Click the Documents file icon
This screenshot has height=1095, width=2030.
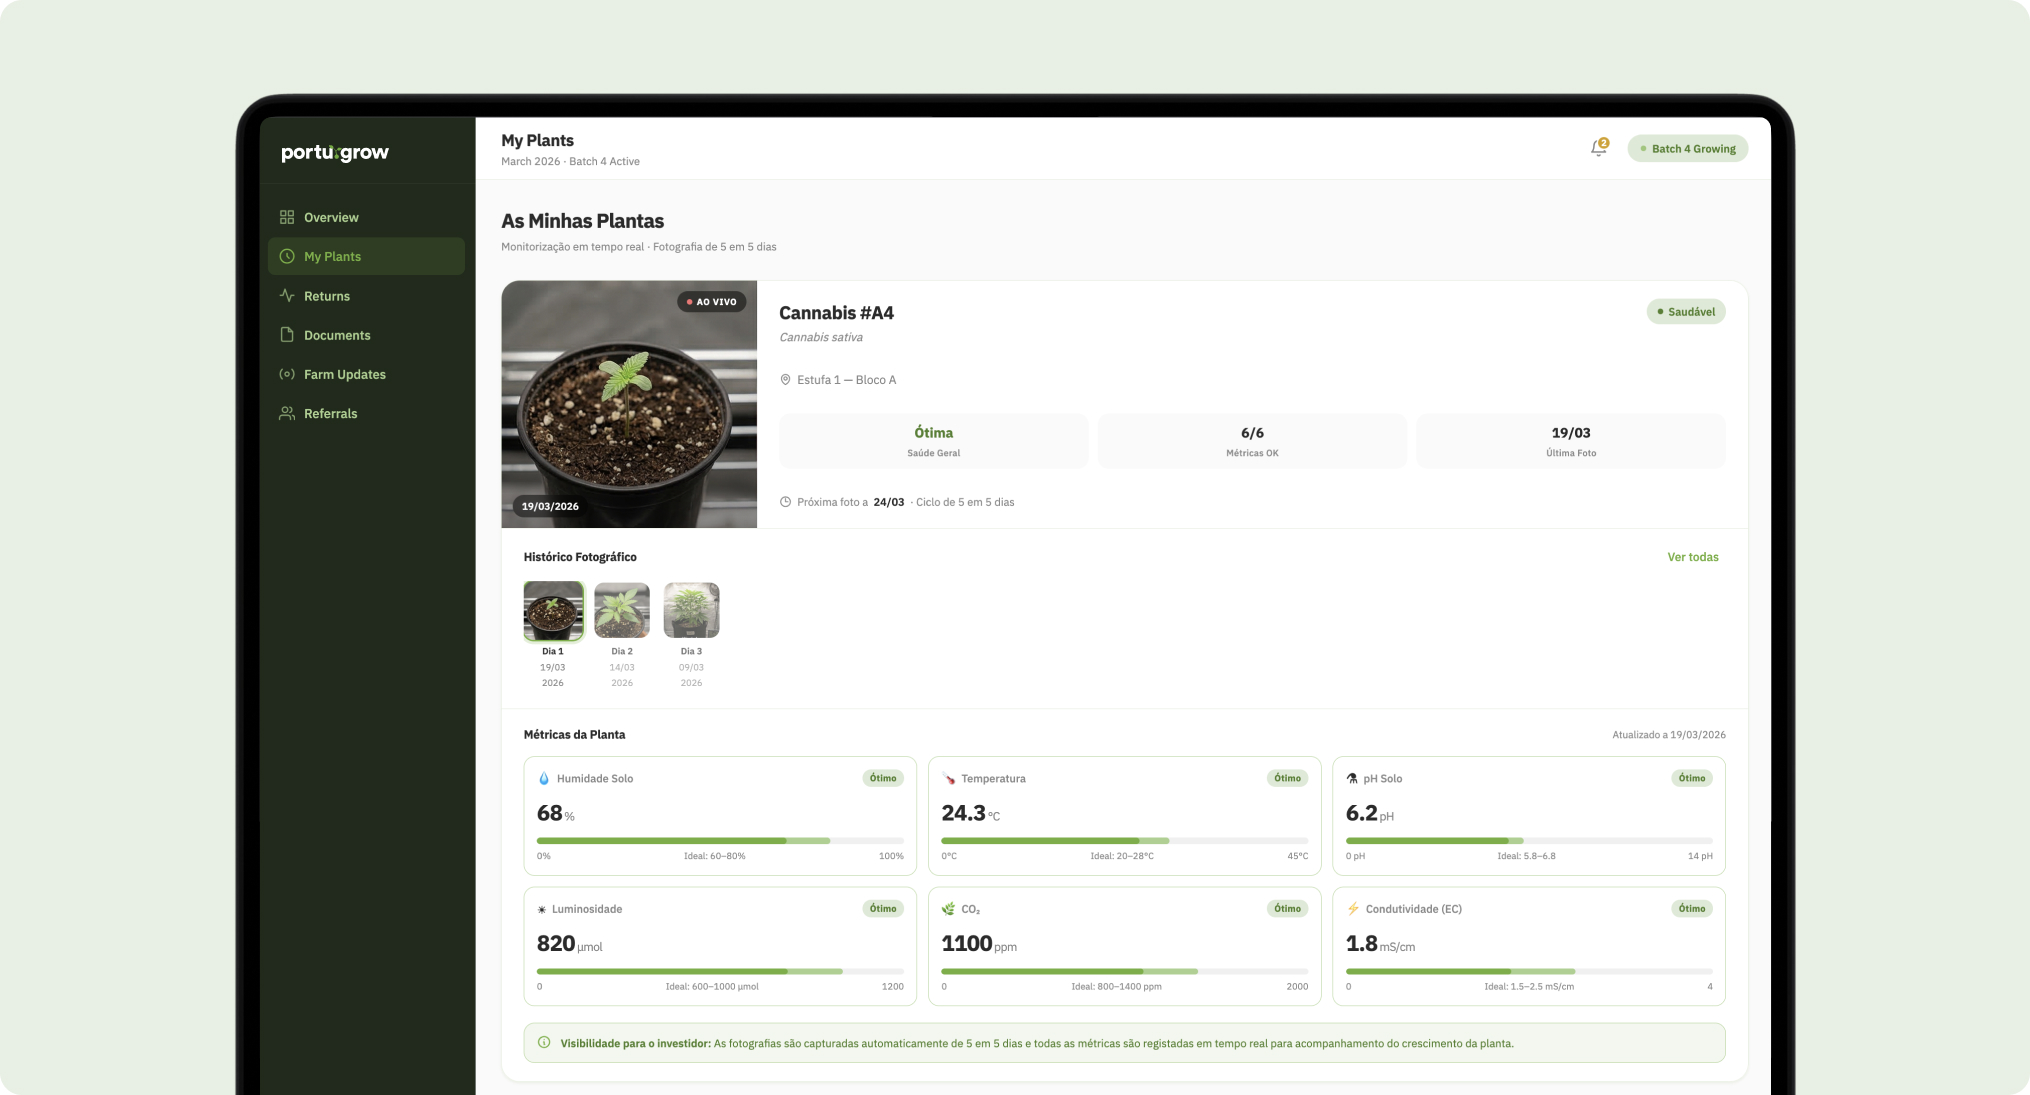click(287, 334)
